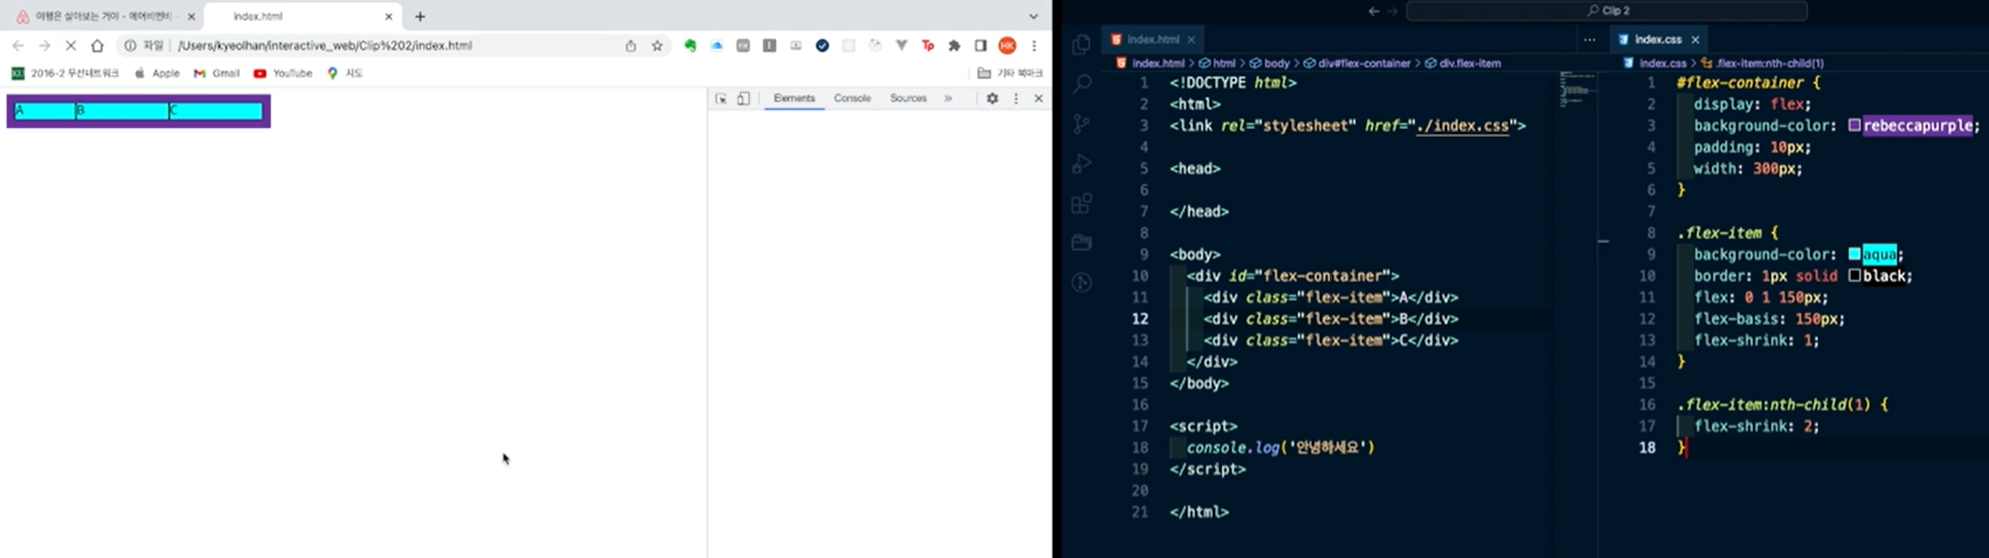The width and height of the screenshot is (1989, 558).
Task: Click the forward arrow in VS Code title bar
Action: [1392, 11]
